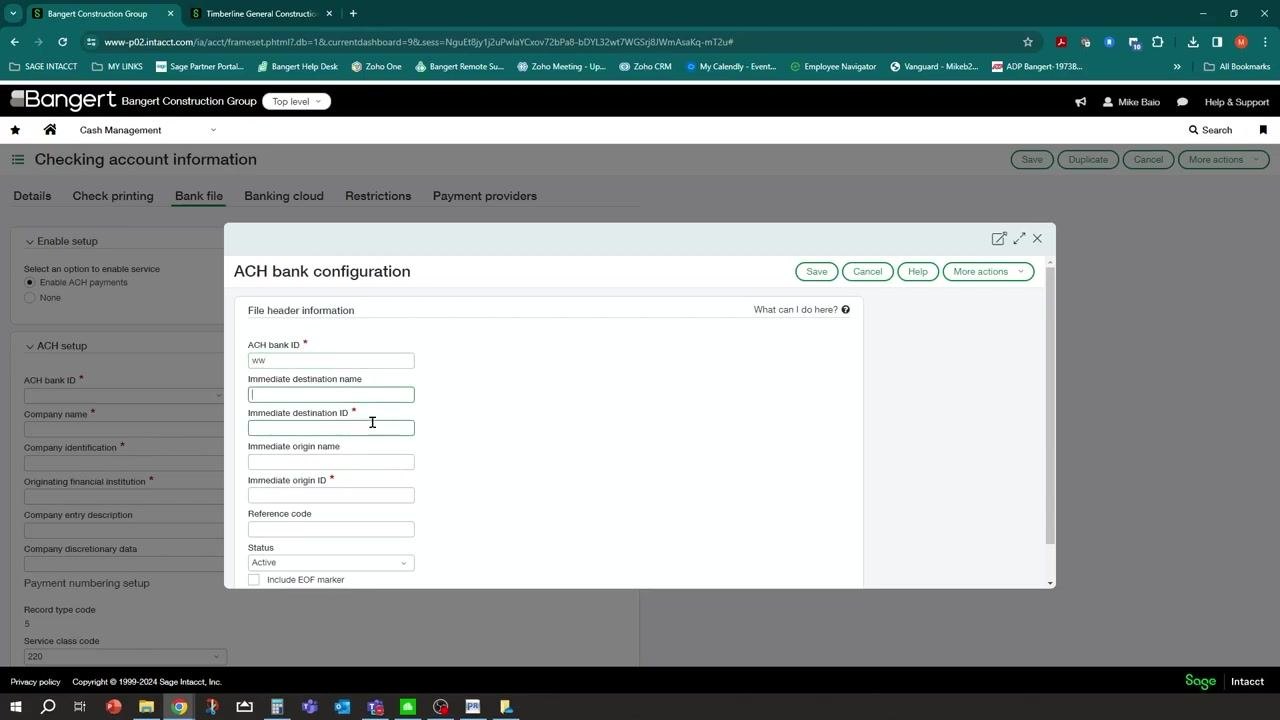The width and height of the screenshot is (1280, 720).
Task: Open the Windows Start menu
Action: coord(15,707)
